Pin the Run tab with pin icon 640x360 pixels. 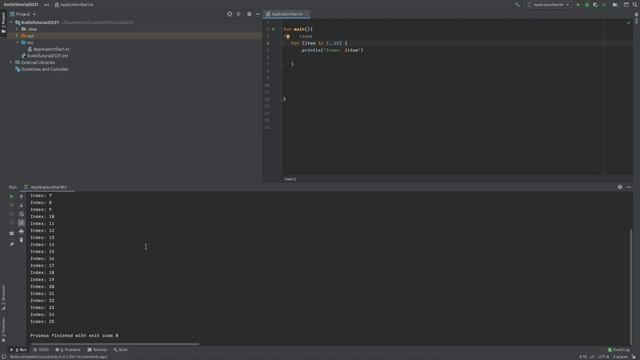point(11,244)
